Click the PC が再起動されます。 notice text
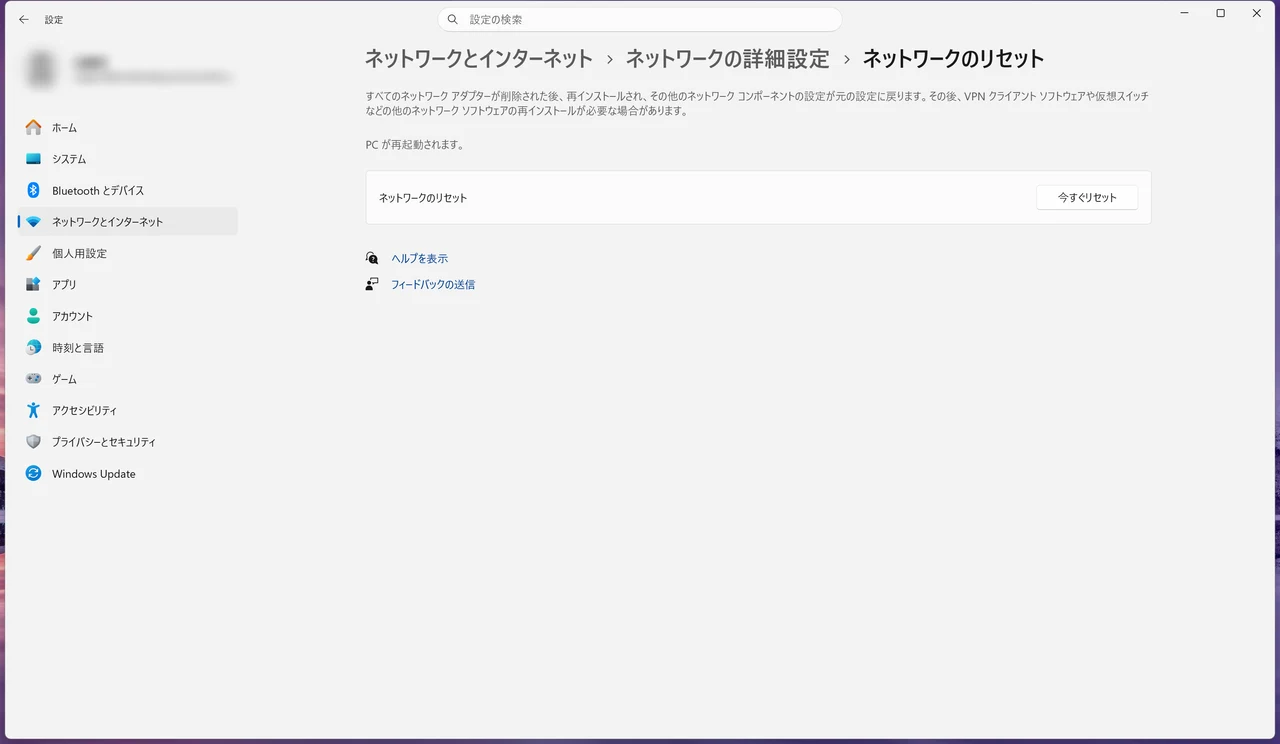1280x744 pixels. tap(415, 145)
